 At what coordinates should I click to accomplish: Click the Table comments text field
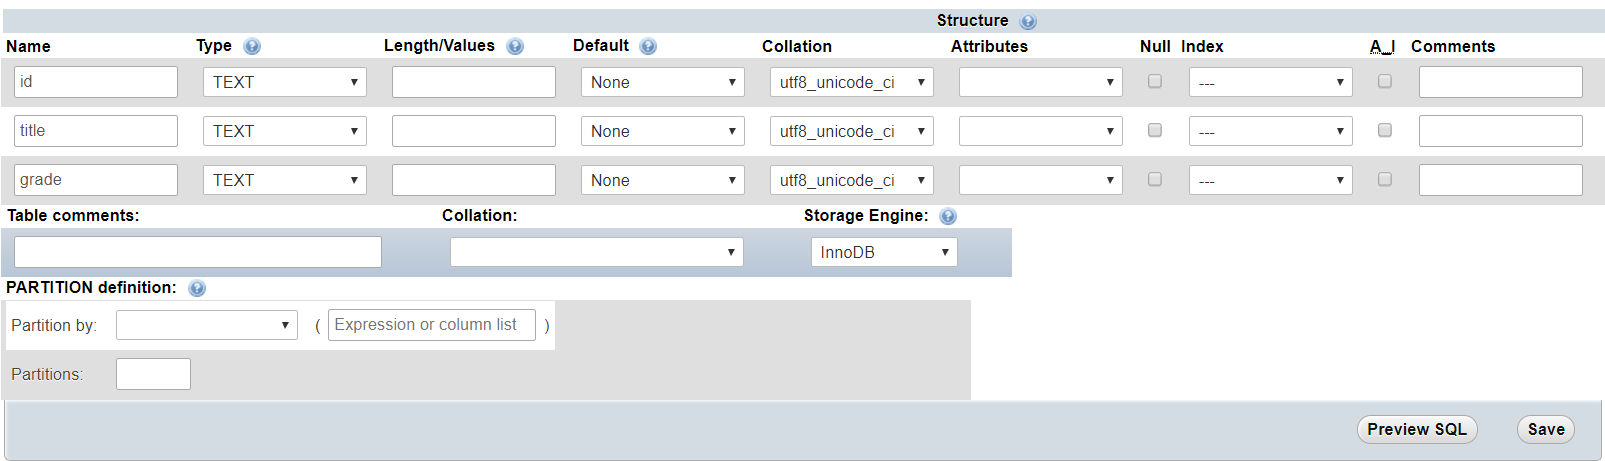click(198, 252)
